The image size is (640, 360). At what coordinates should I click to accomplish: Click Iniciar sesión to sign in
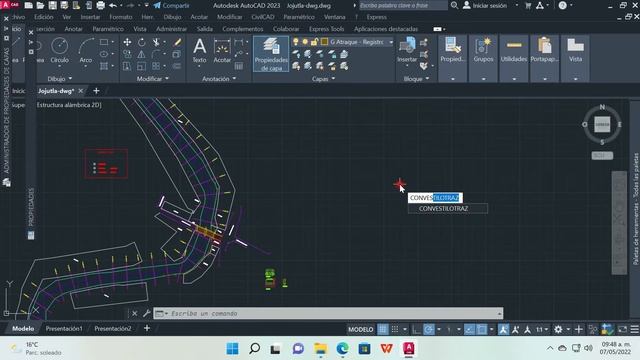[x=485, y=5]
